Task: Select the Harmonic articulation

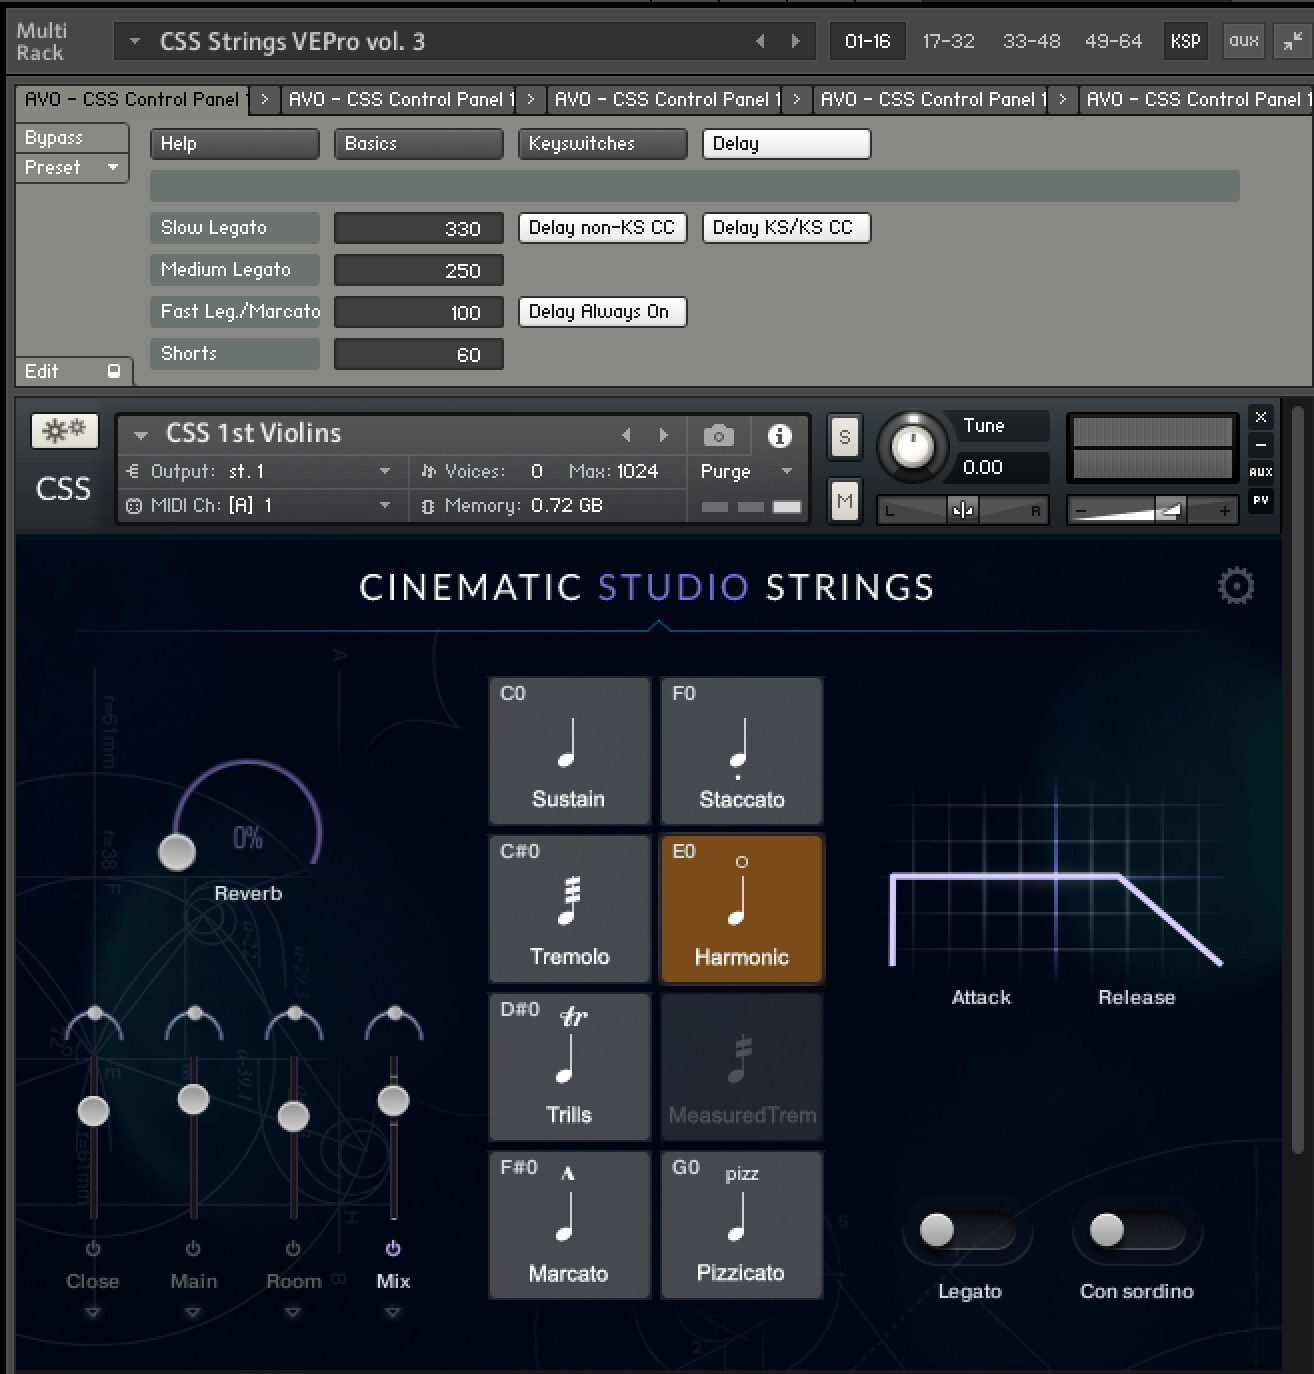Action: pyautogui.click(x=741, y=909)
